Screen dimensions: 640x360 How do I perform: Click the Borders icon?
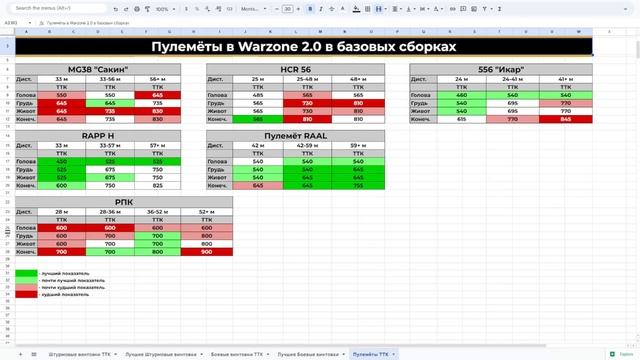367,9
